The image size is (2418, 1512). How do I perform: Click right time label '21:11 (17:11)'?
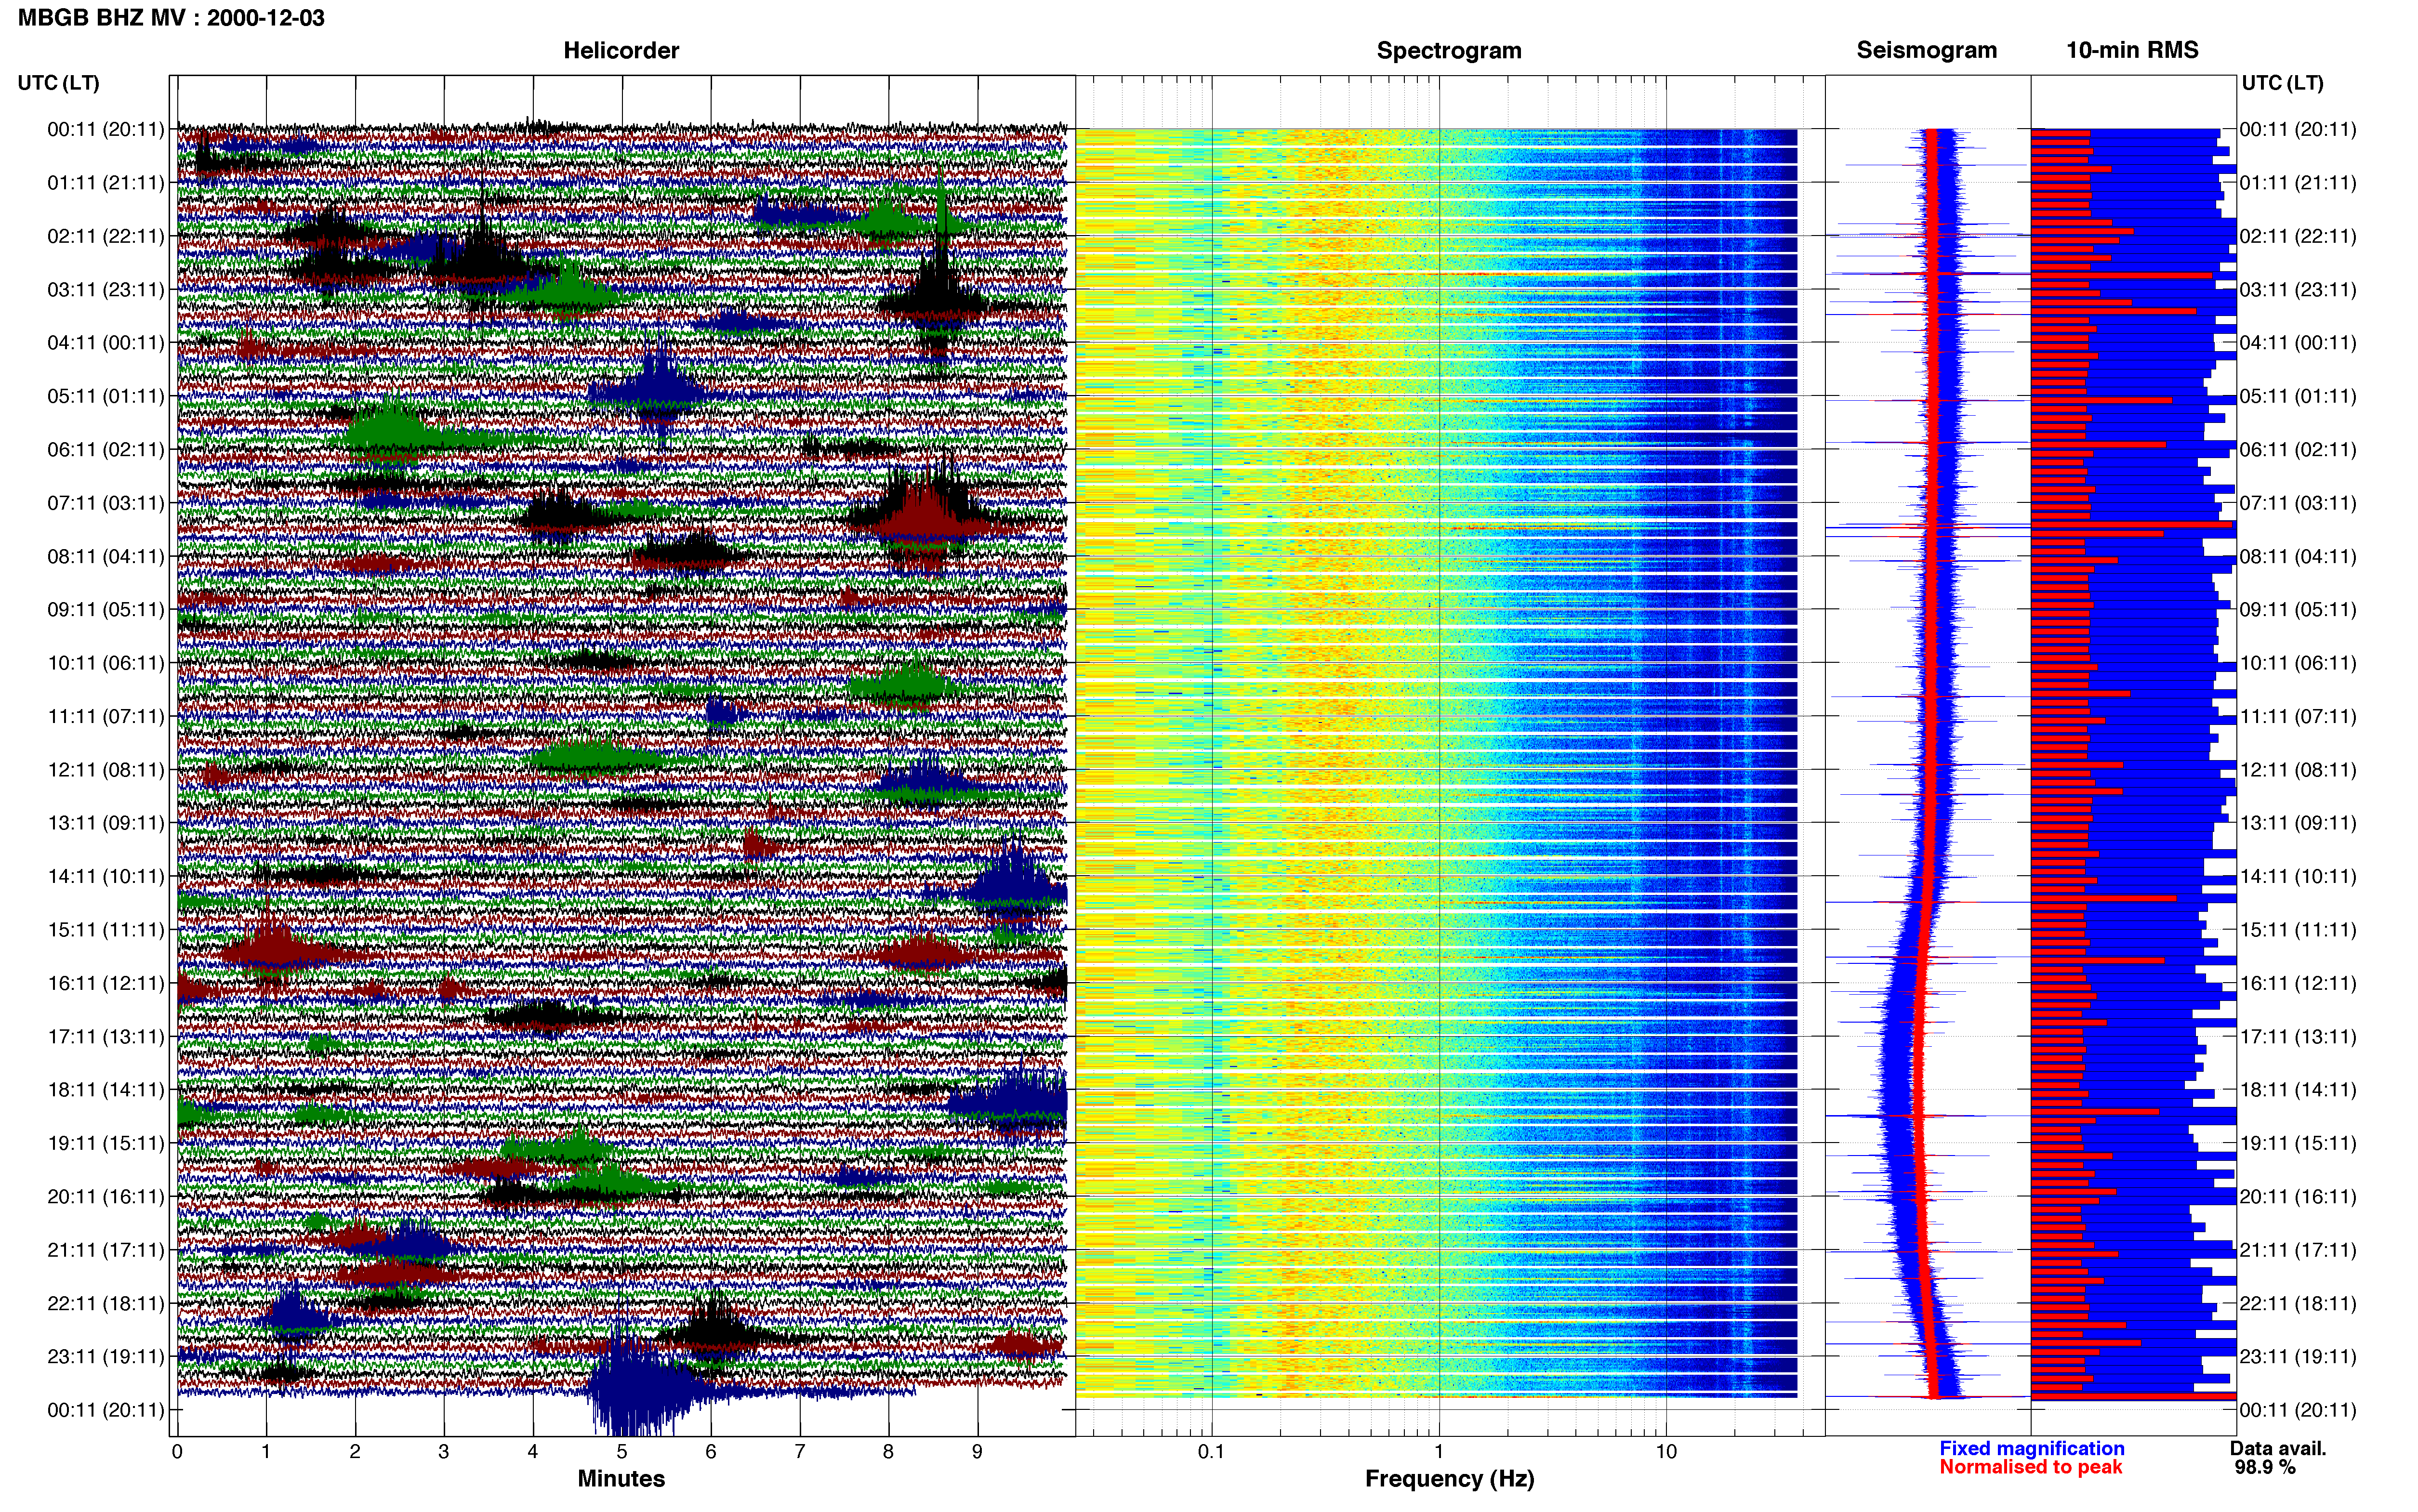click(x=2297, y=1250)
